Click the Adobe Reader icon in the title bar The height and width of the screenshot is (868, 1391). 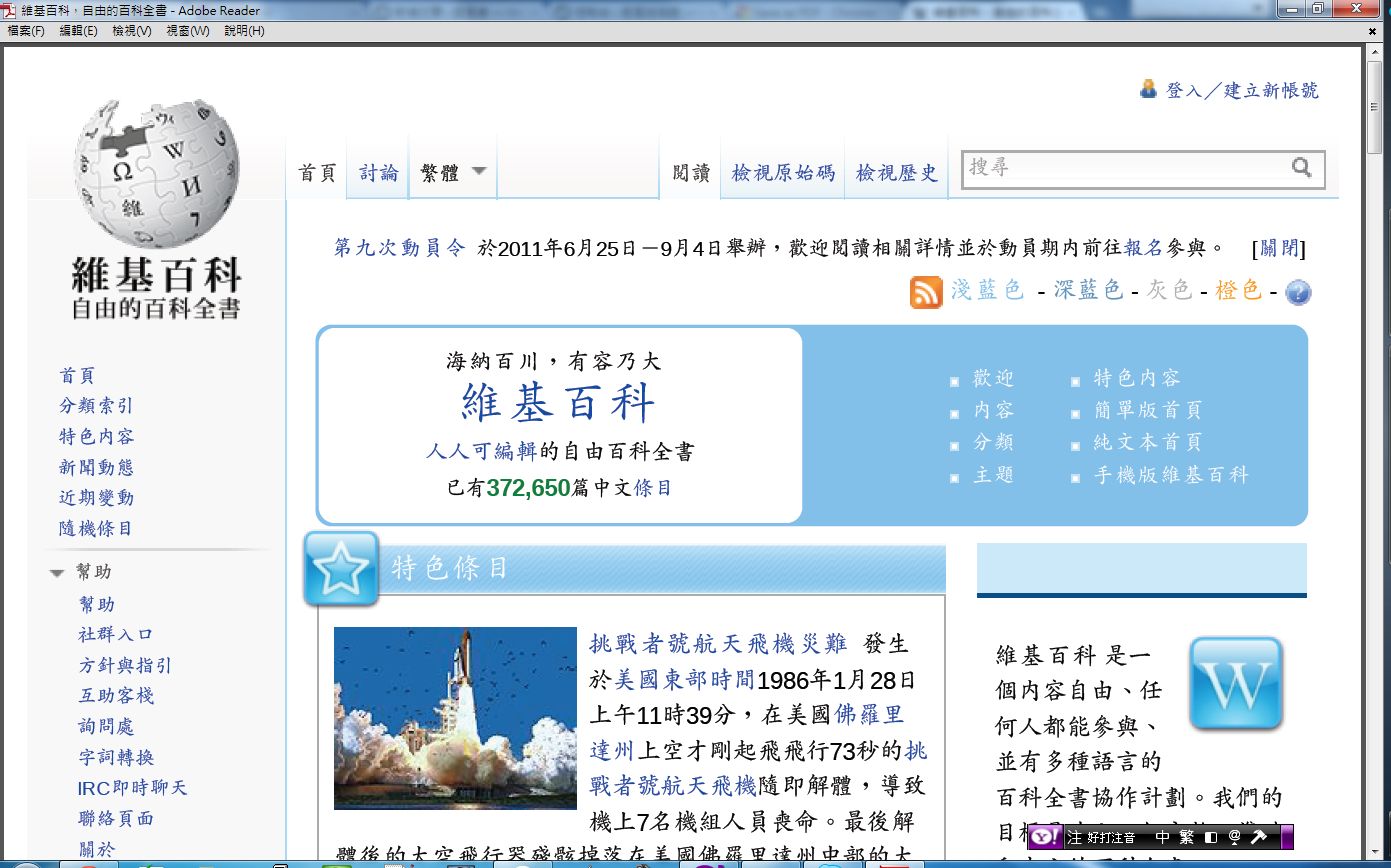pyautogui.click(x=9, y=10)
